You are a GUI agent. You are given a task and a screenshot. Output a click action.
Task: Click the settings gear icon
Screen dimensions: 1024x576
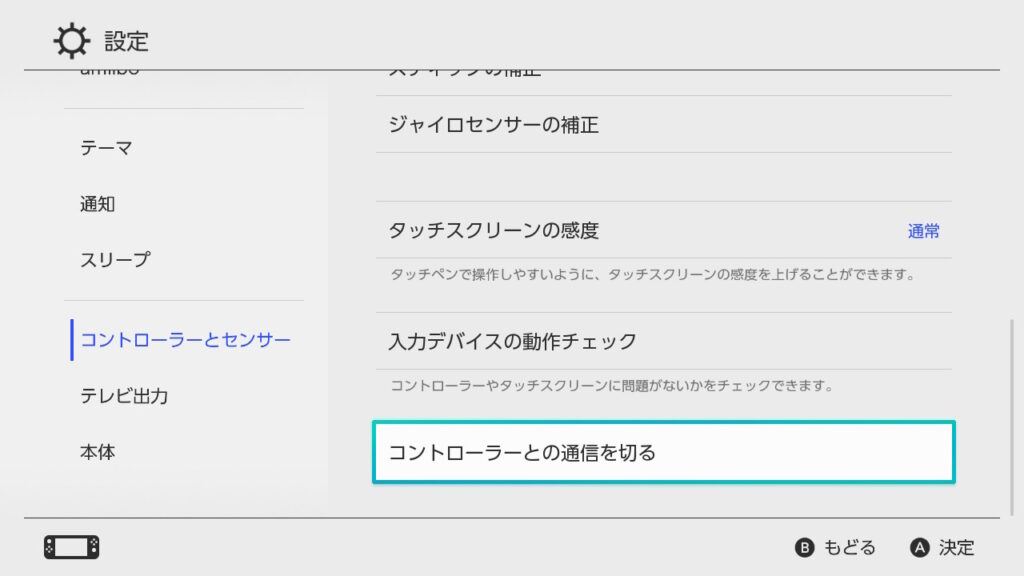pos(71,40)
